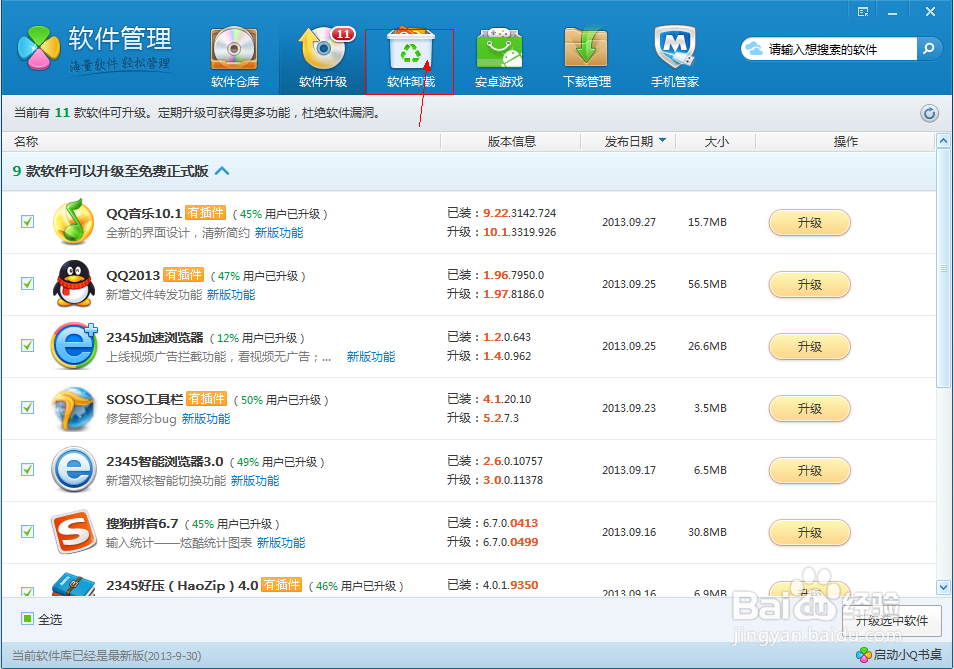Click the SOSO工具栏 icon
Screen dimensions: 954x669
[74, 408]
